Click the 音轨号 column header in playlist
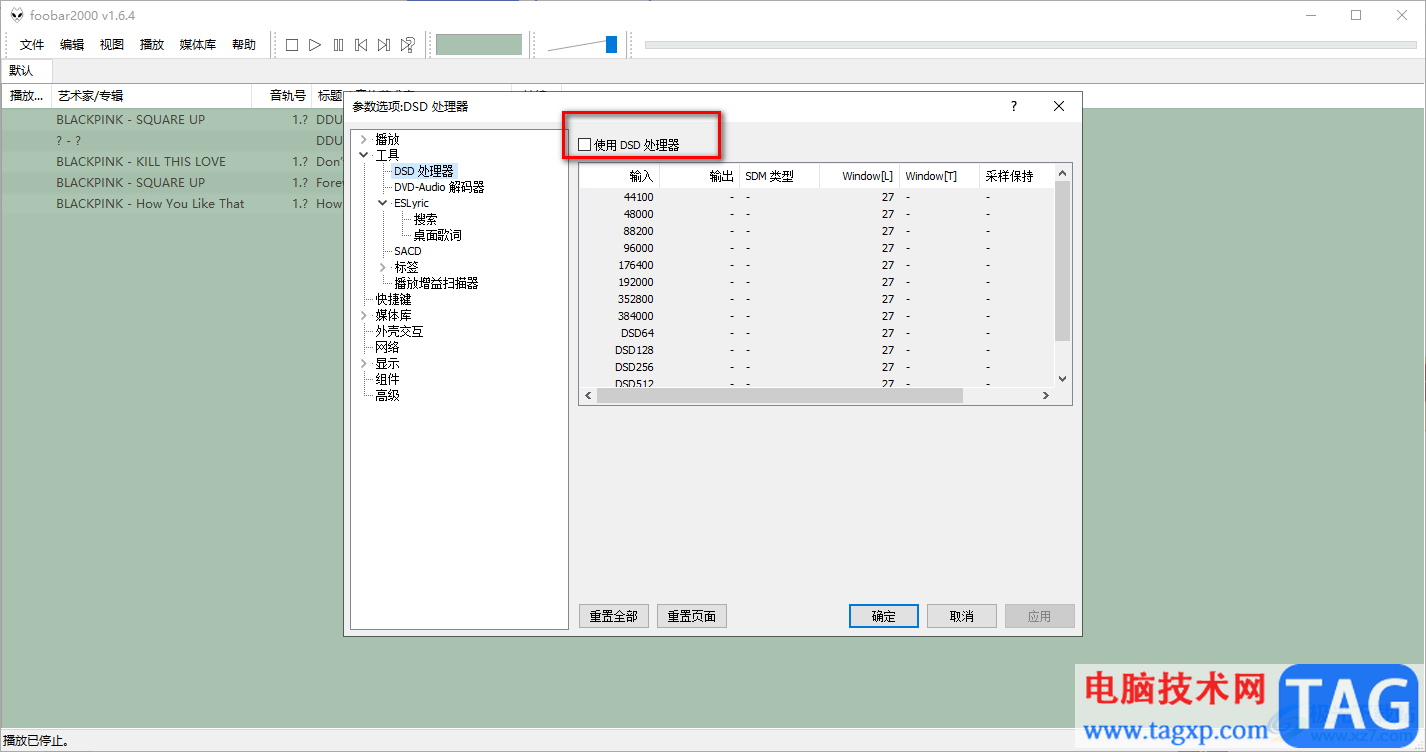1426x752 pixels. point(282,96)
